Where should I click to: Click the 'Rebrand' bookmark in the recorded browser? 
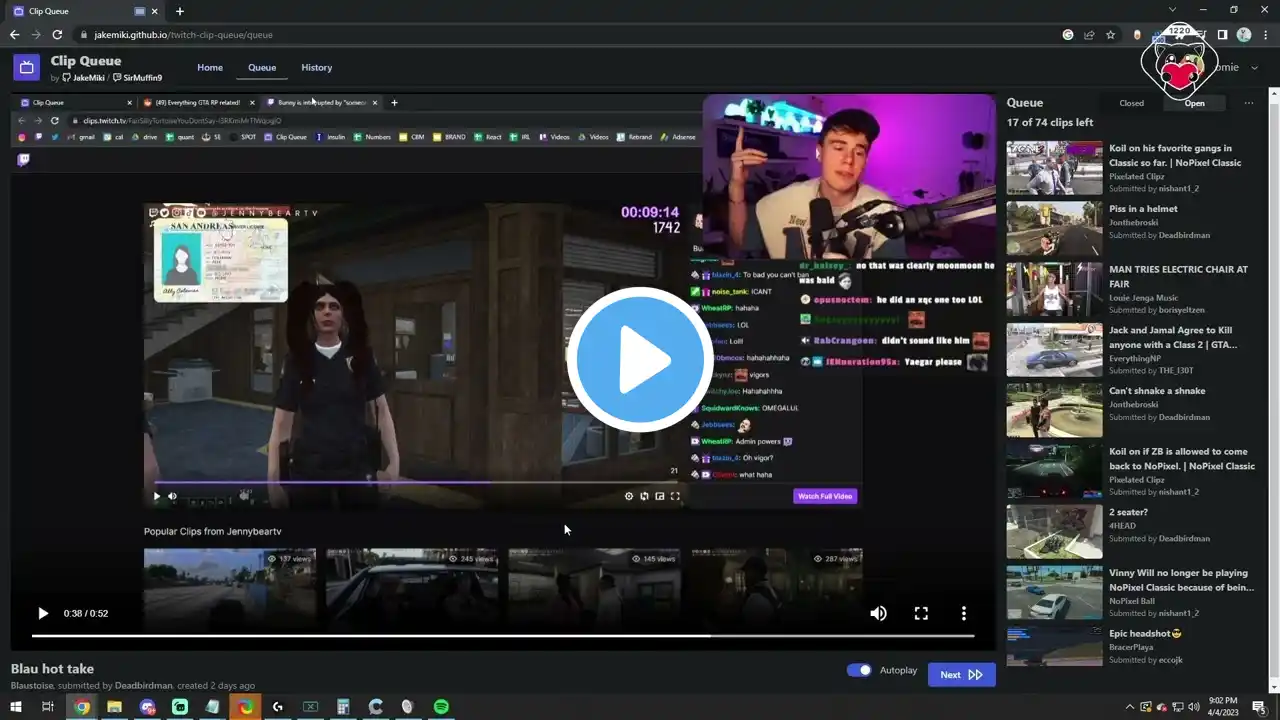(x=633, y=137)
